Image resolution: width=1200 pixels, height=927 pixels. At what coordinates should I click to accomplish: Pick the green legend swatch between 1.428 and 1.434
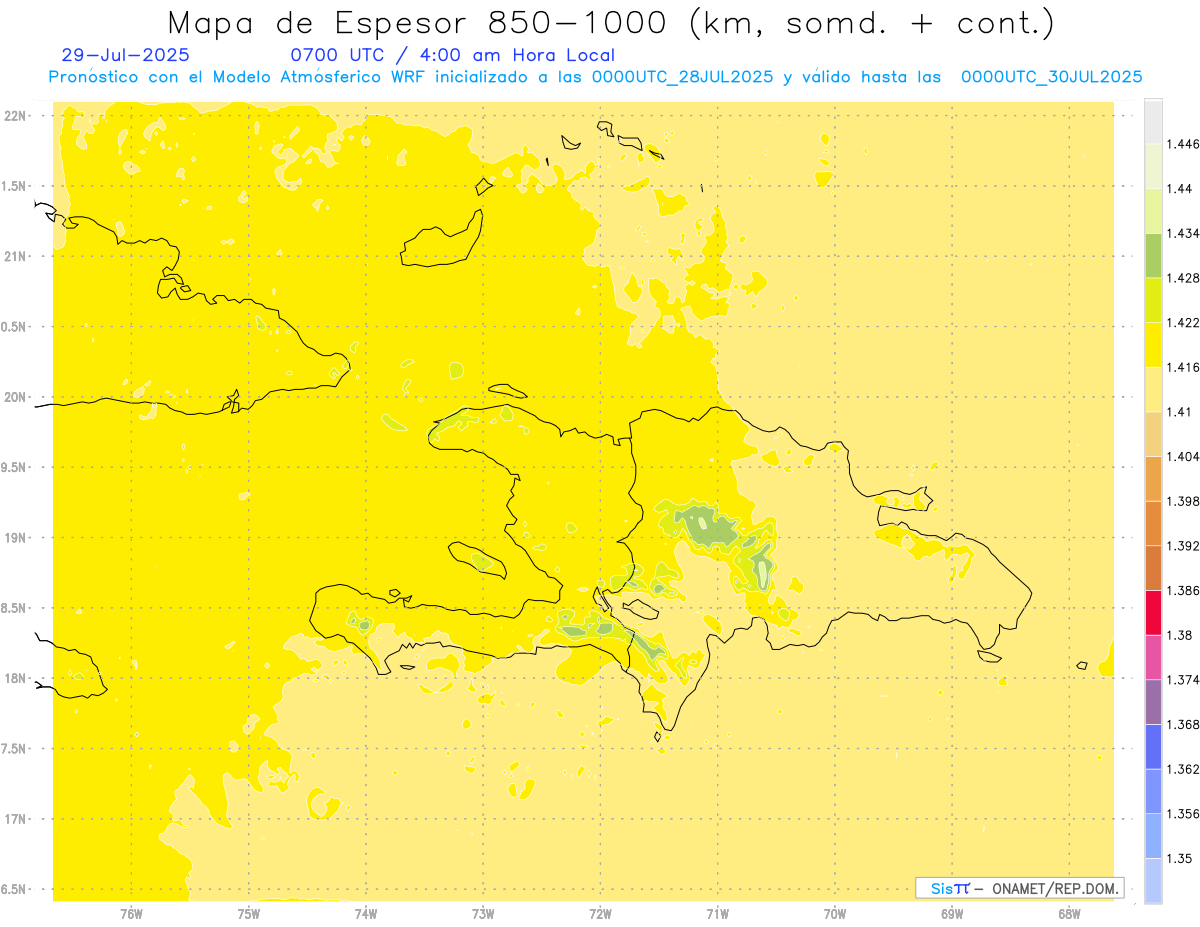[1153, 255]
